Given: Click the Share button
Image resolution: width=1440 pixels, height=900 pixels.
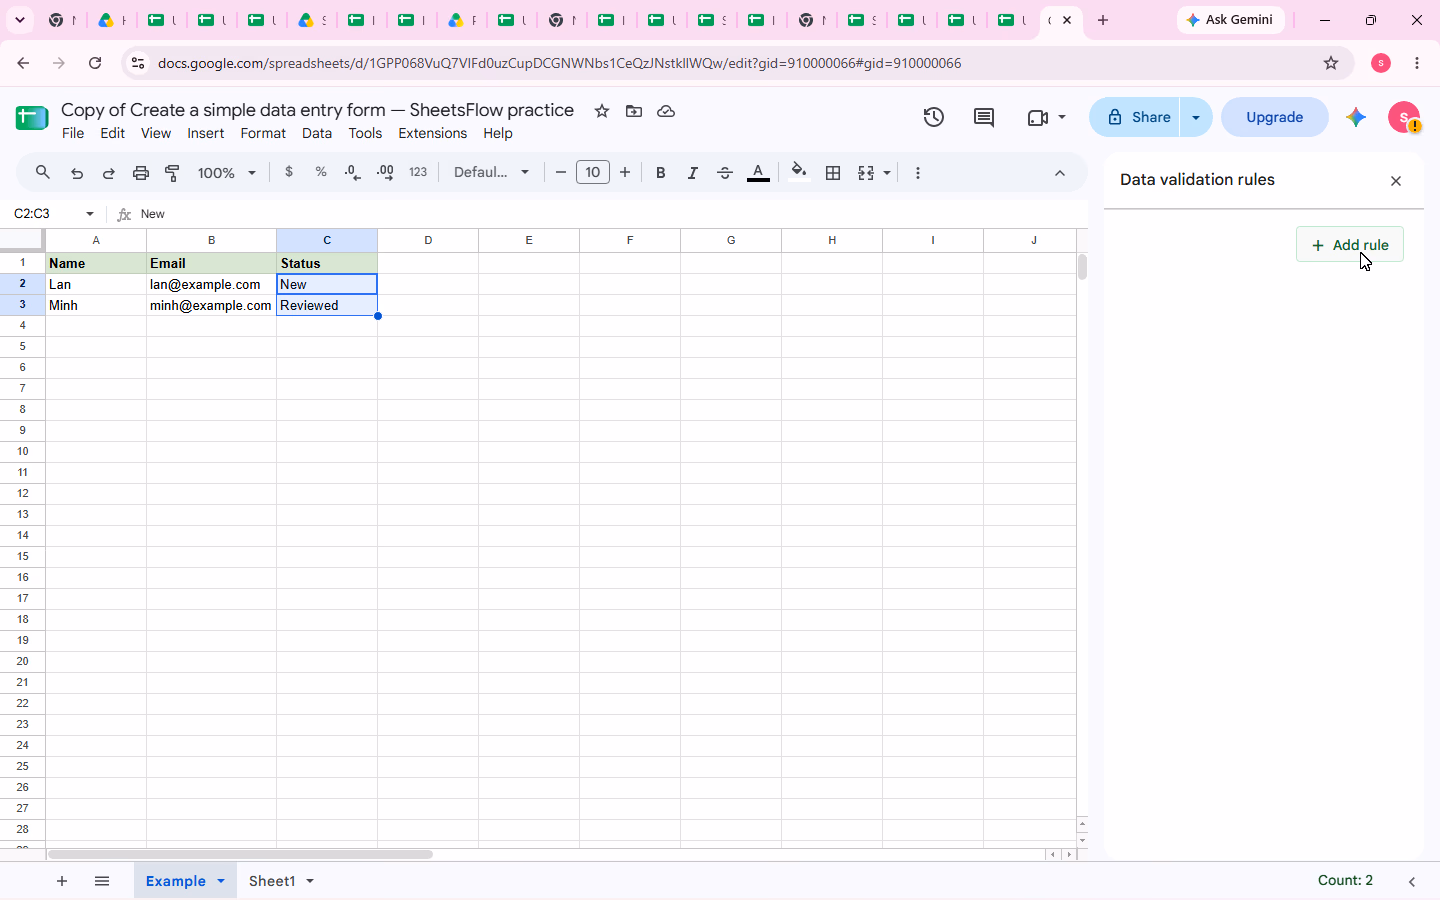Looking at the screenshot, I should 1135,117.
